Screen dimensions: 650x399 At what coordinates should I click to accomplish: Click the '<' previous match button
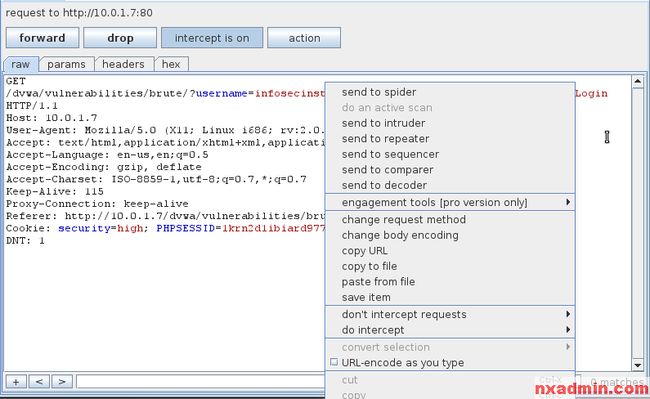(x=39, y=382)
